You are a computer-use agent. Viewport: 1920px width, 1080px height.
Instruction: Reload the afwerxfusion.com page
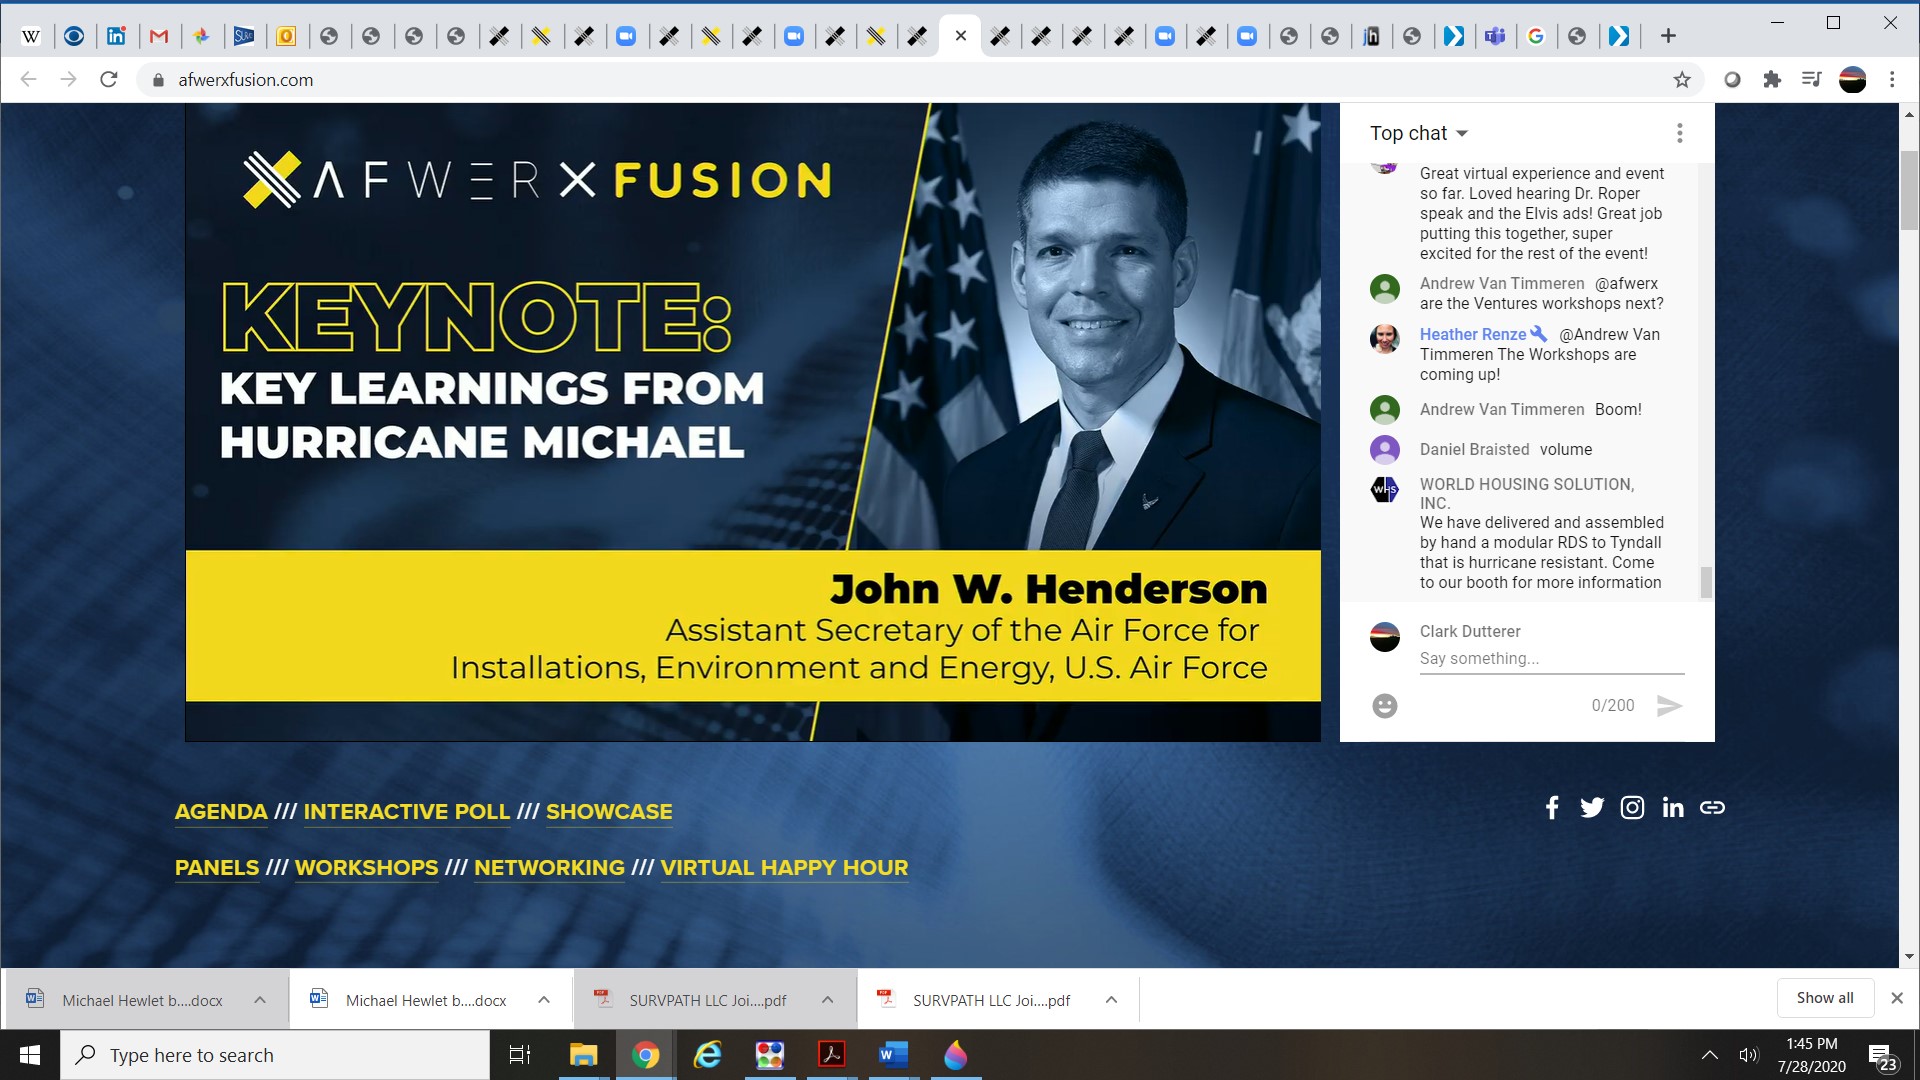click(109, 80)
